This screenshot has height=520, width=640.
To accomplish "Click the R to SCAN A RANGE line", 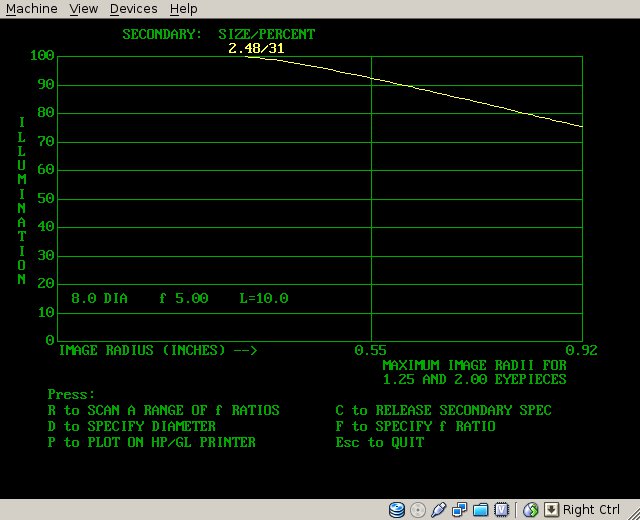I will [x=164, y=410].
